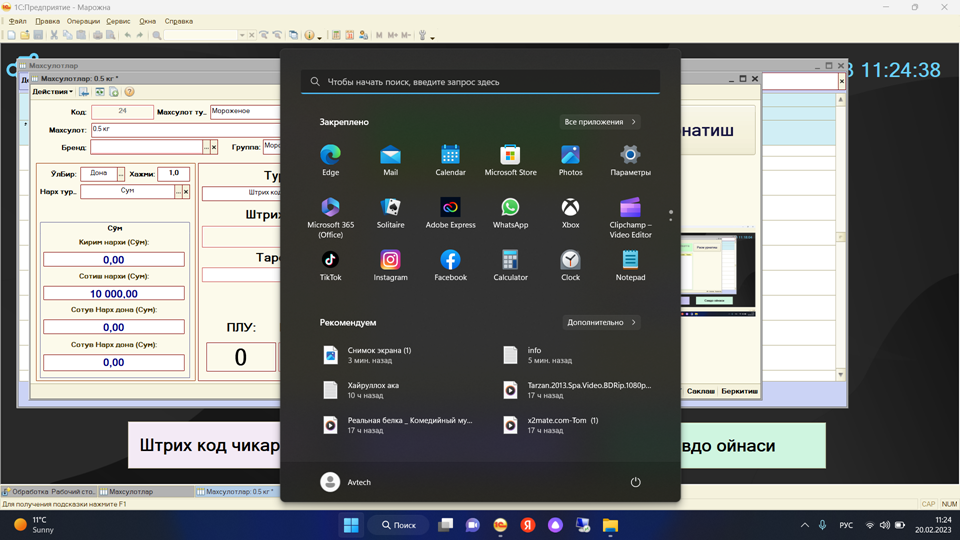Open the Сервис menu

(118, 21)
